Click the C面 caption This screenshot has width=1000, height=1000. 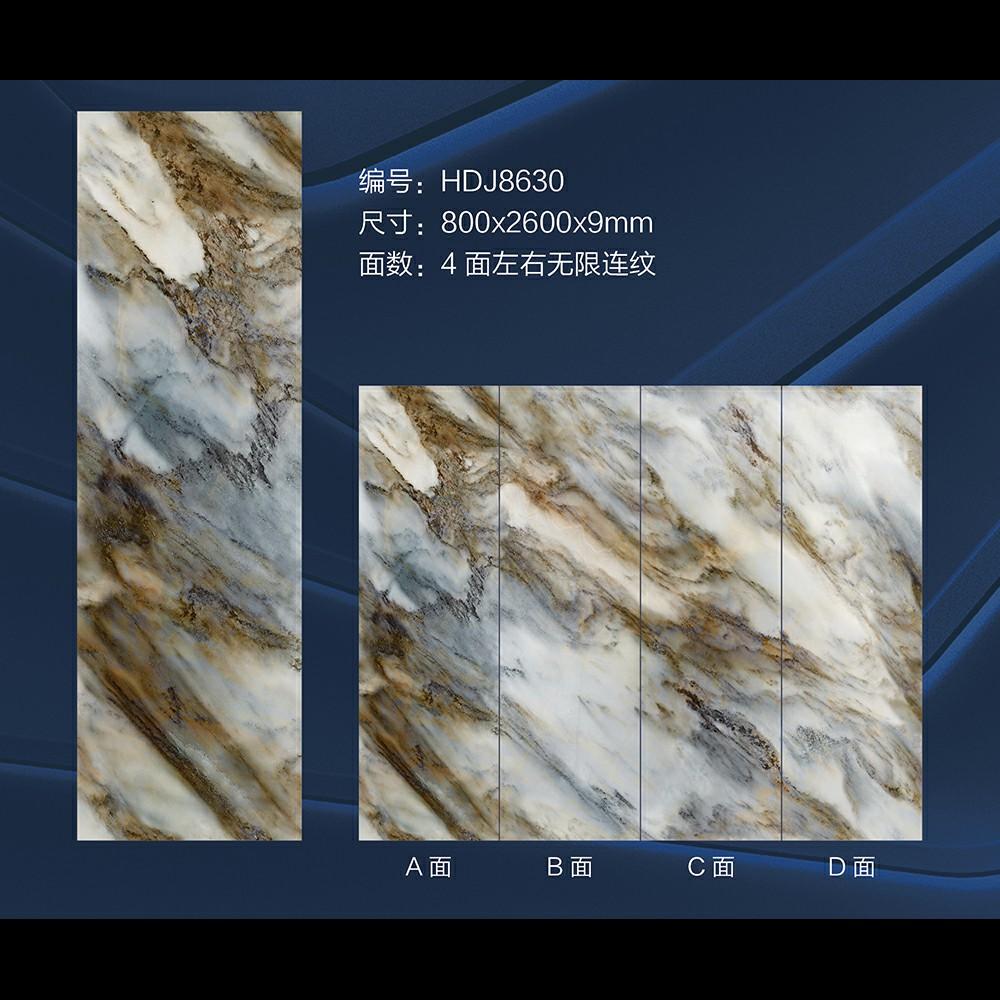coord(711,867)
